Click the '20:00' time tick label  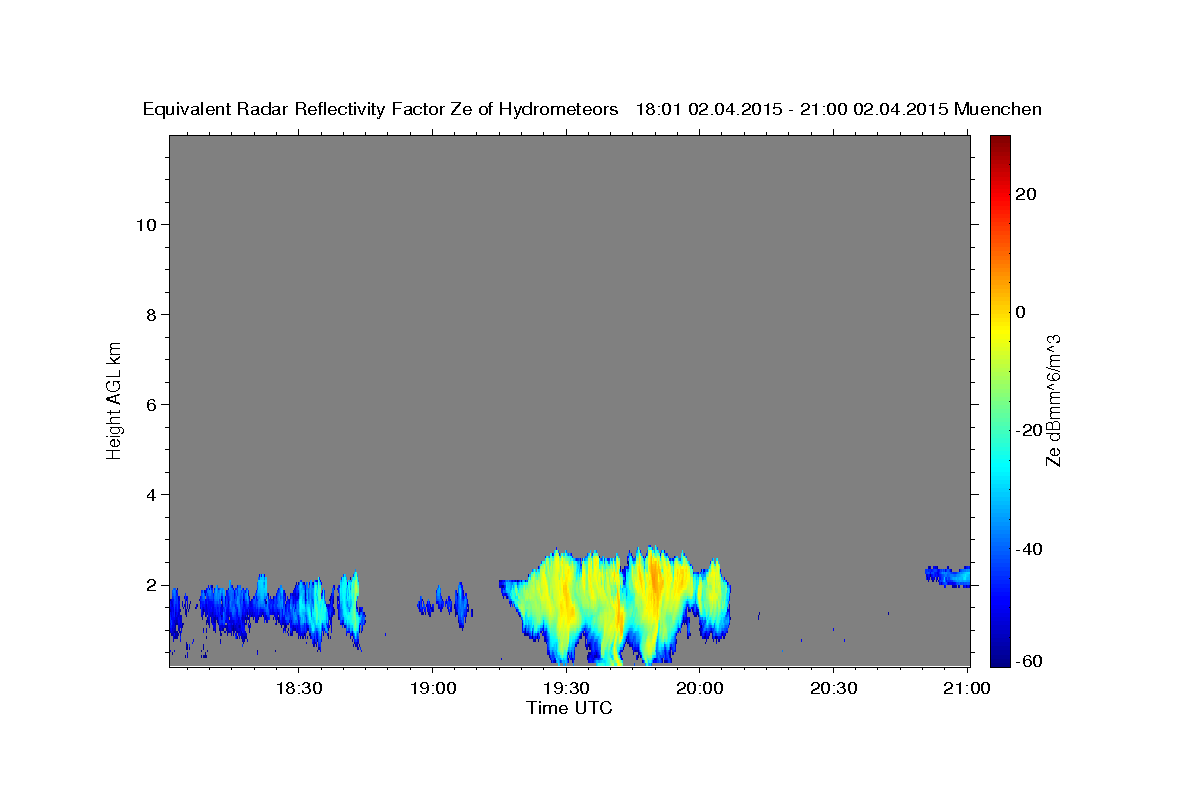click(x=700, y=689)
